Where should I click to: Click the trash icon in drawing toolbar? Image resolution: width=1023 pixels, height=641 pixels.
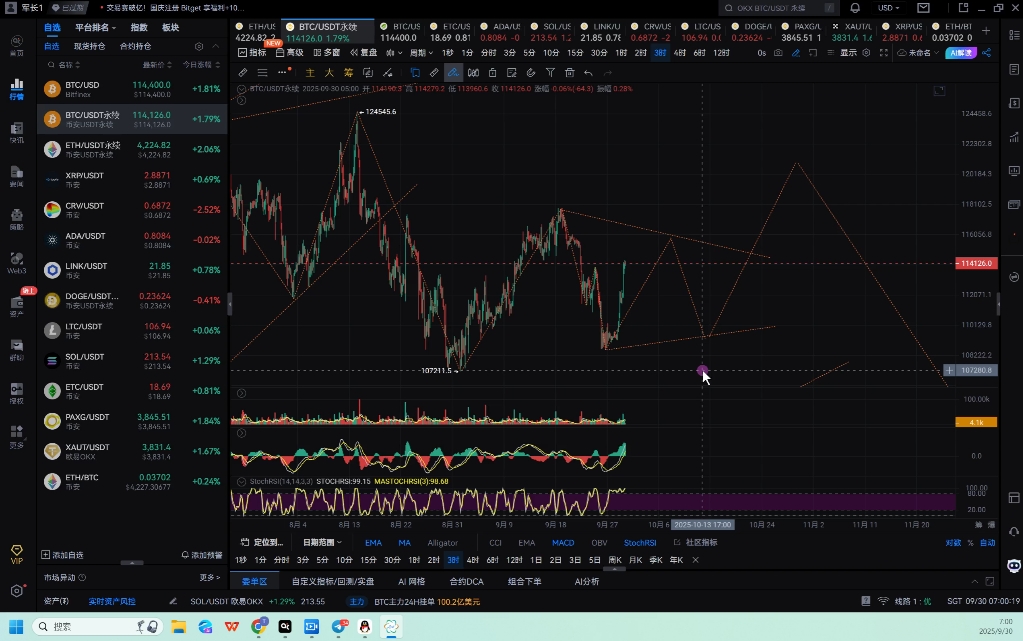point(569,72)
